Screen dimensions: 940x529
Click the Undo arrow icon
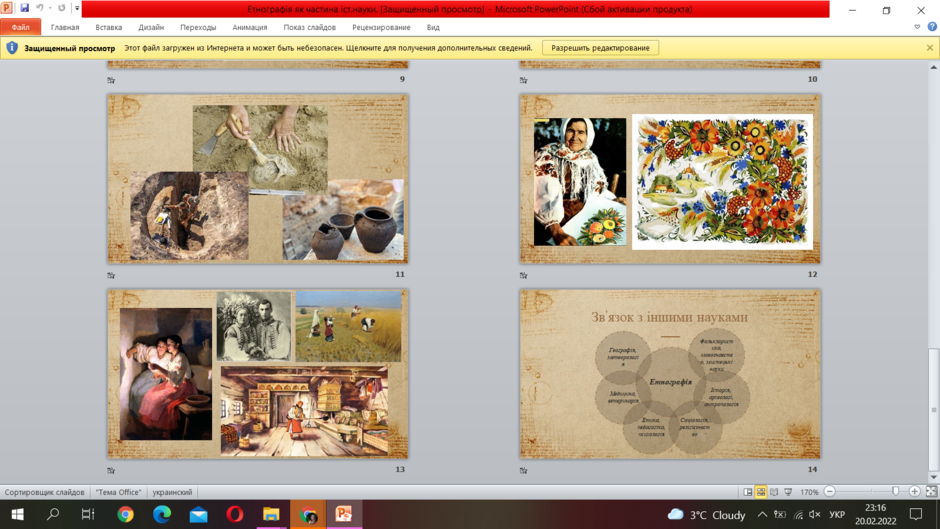click(x=40, y=8)
